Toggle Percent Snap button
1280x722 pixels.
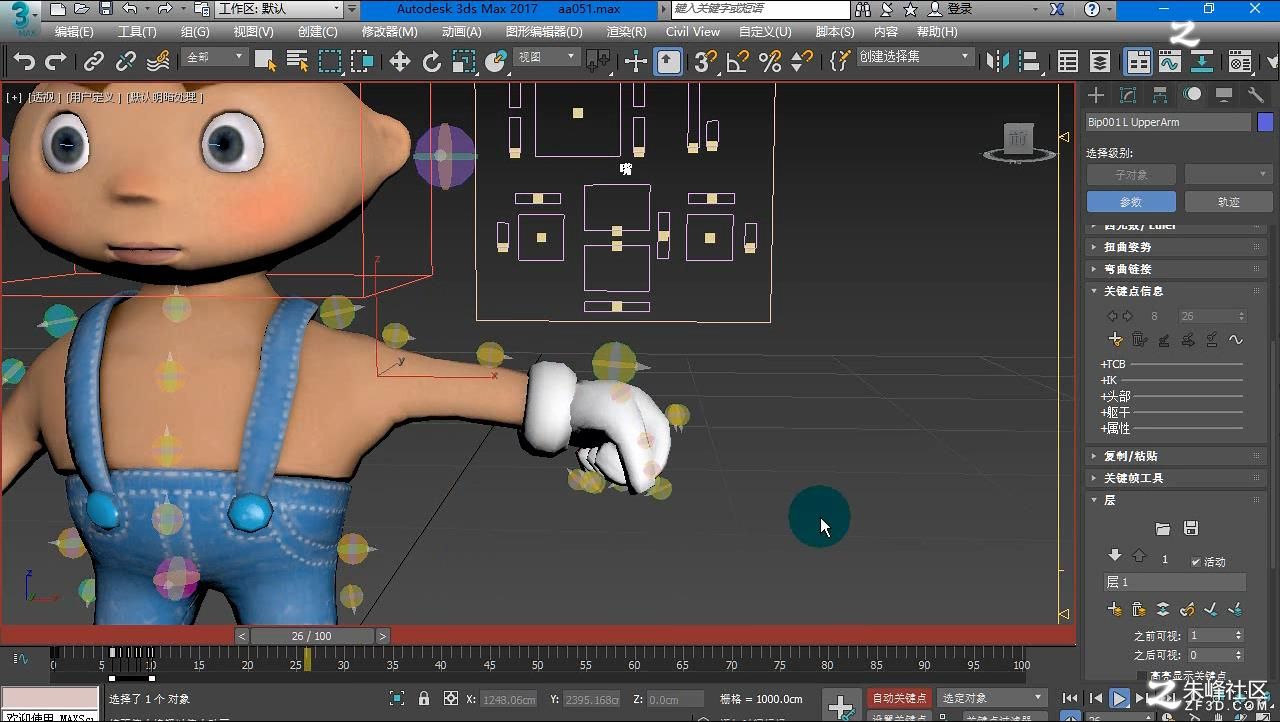[x=770, y=62]
